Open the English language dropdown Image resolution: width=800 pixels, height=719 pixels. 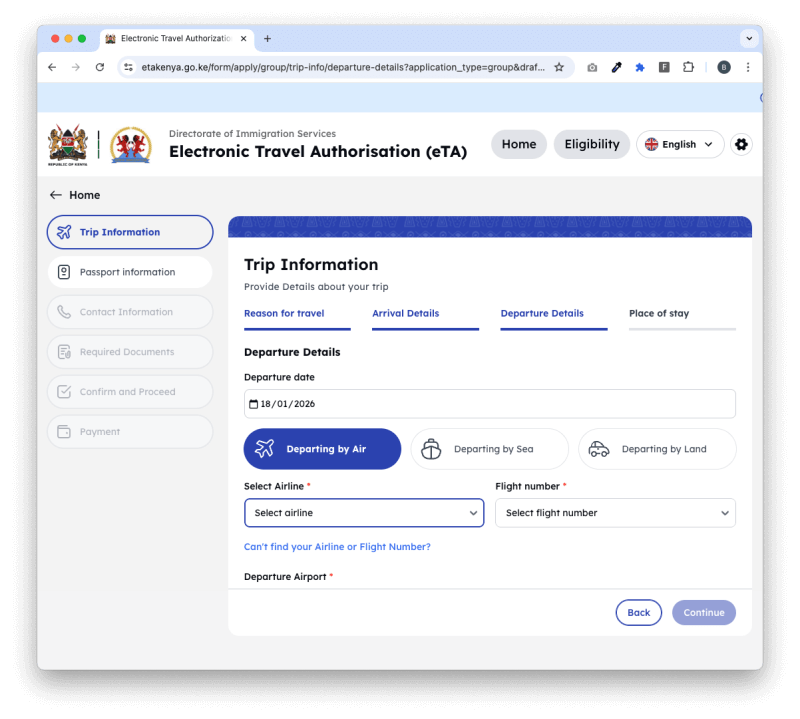tap(680, 144)
